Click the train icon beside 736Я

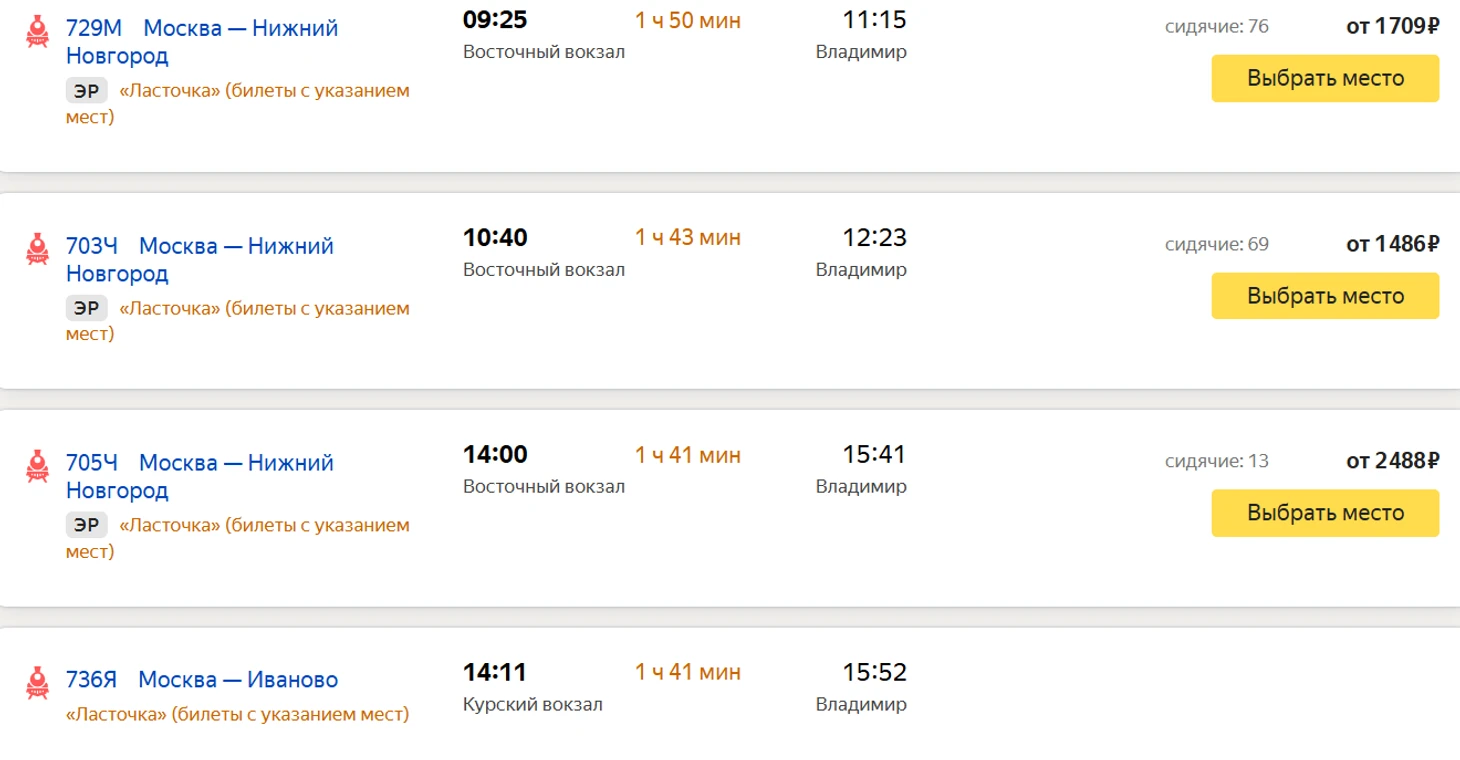point(37,683)
